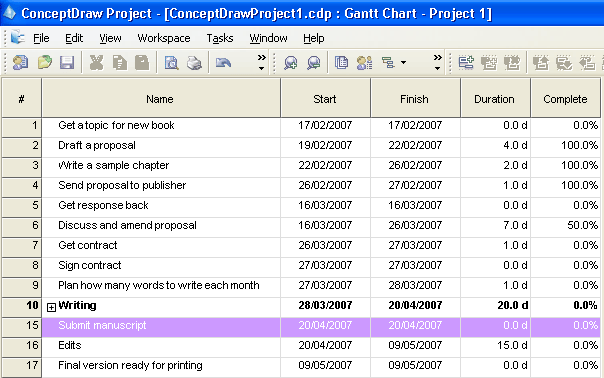Click start date 19/02/2007
The image size is (604, 378).
point(325,146)
